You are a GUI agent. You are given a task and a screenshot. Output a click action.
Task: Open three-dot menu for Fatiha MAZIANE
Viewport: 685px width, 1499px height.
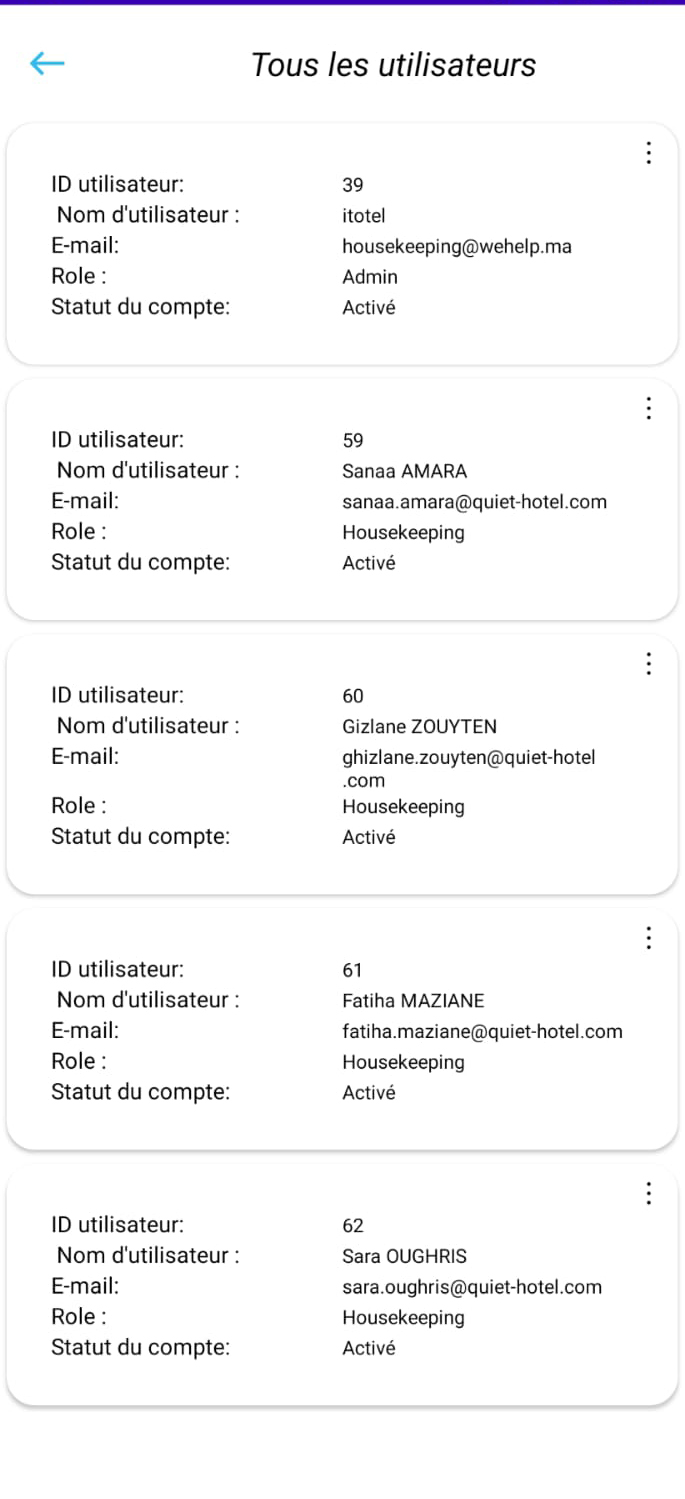pyautogui.click(x=649, y=938)
